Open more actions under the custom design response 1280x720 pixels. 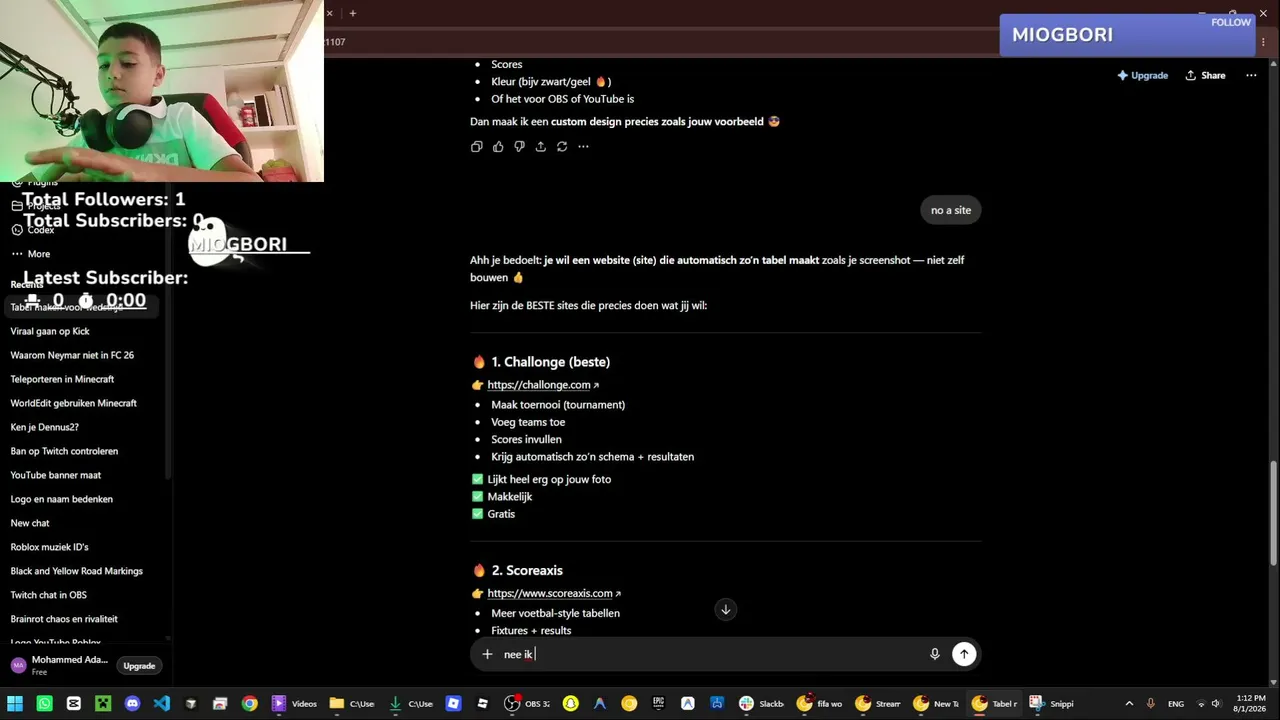pos(583,147)
